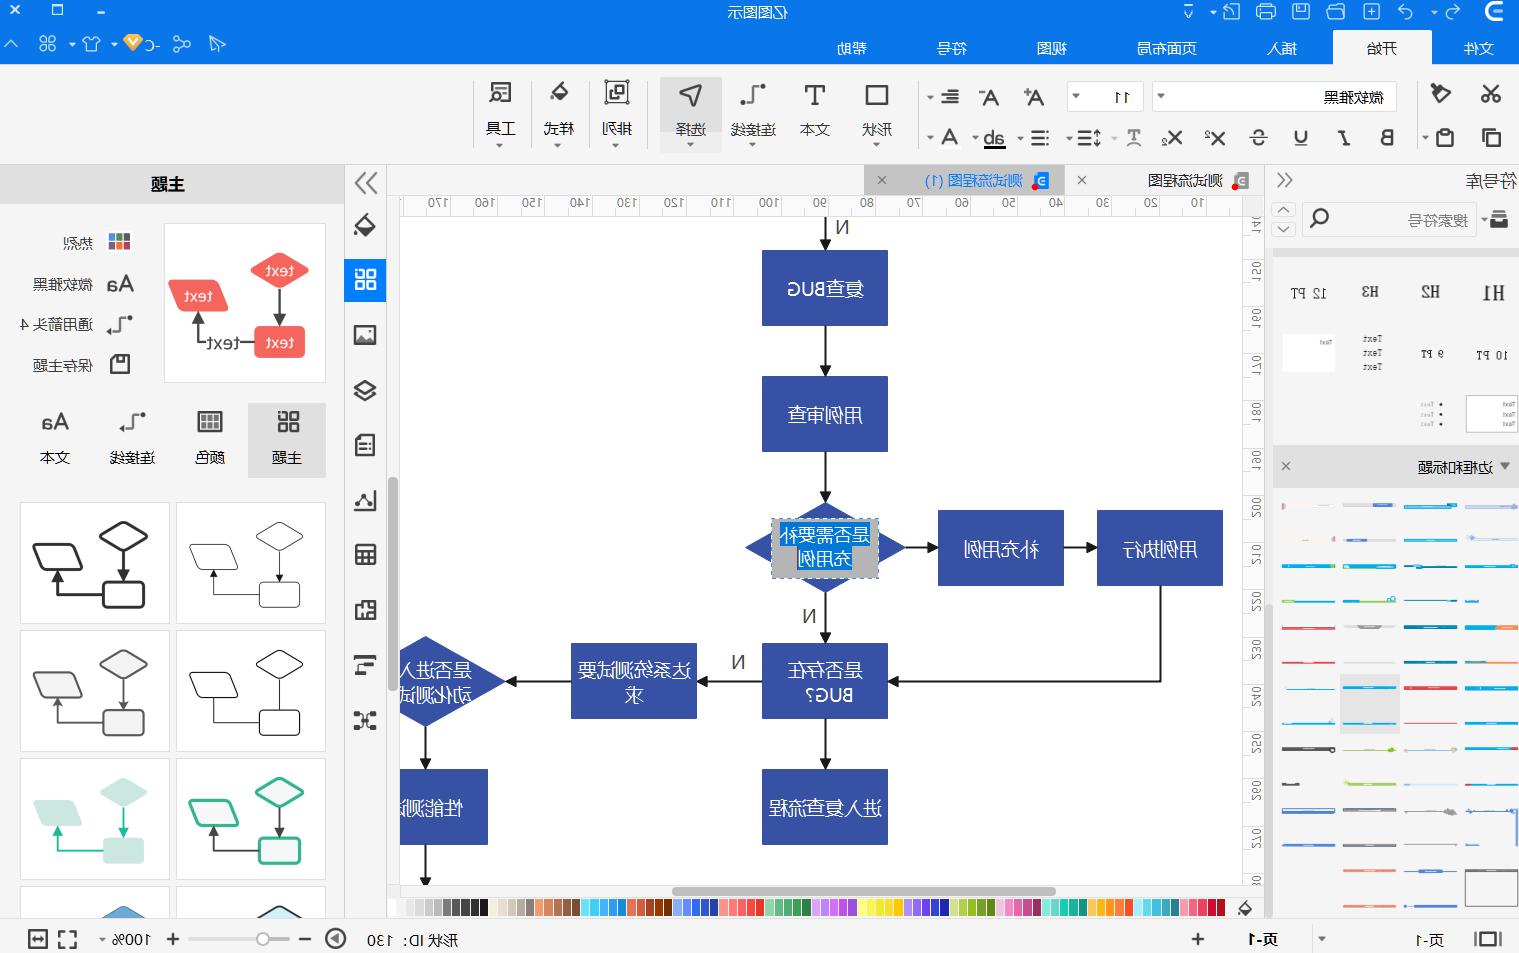Viewport: 1519px width, 953px height.
Task: Click the paint bucket fill icon in sidebar
Action: [365, 225]
